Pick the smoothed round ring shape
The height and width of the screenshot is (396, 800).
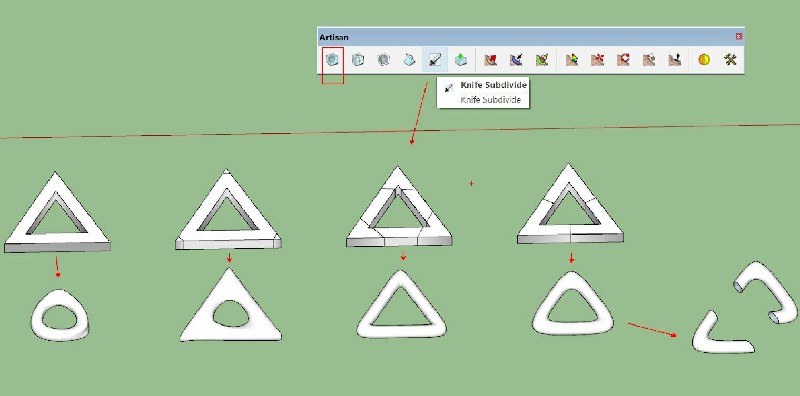pyautogui.click(x=60, y=315)
